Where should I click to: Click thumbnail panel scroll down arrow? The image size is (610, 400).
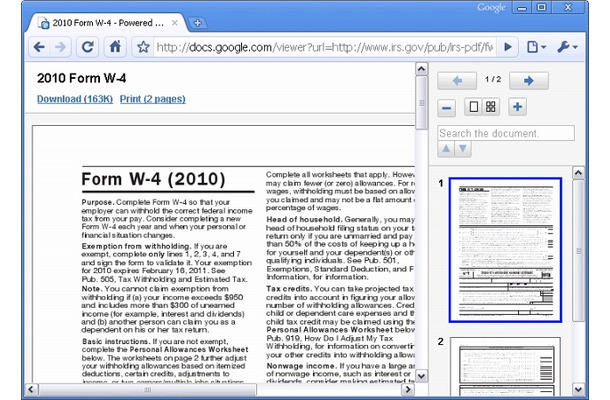pos(578,389)
